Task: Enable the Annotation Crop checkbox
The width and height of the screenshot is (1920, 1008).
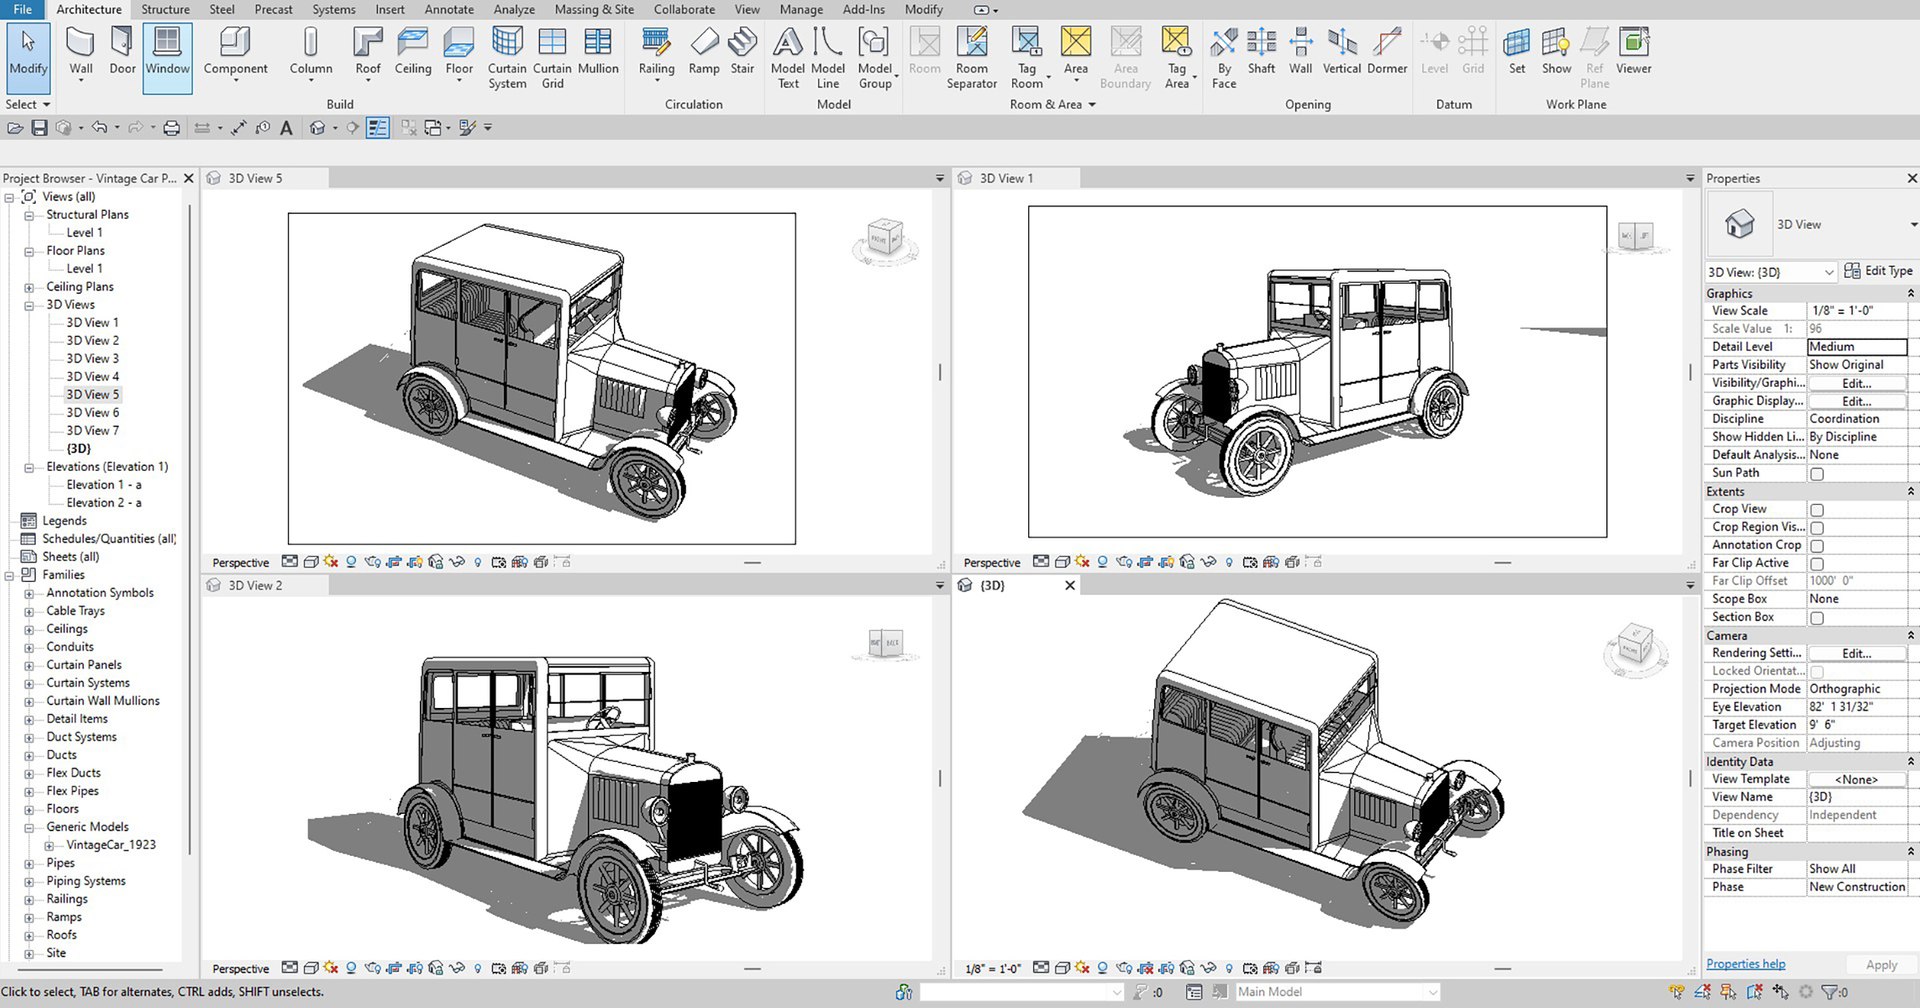Action: click(1817, 546)
